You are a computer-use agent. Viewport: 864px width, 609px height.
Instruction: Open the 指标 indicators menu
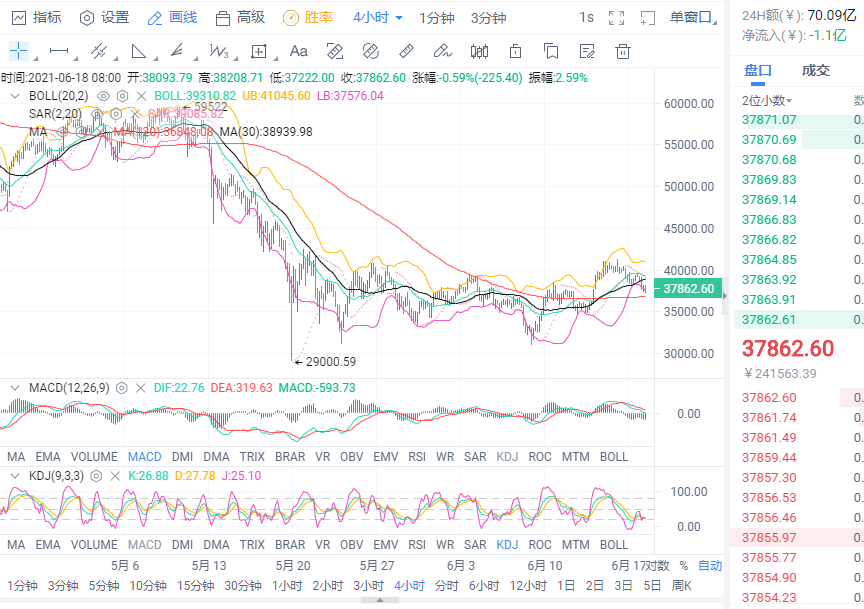pyautogui.click(x=35, y=17)
